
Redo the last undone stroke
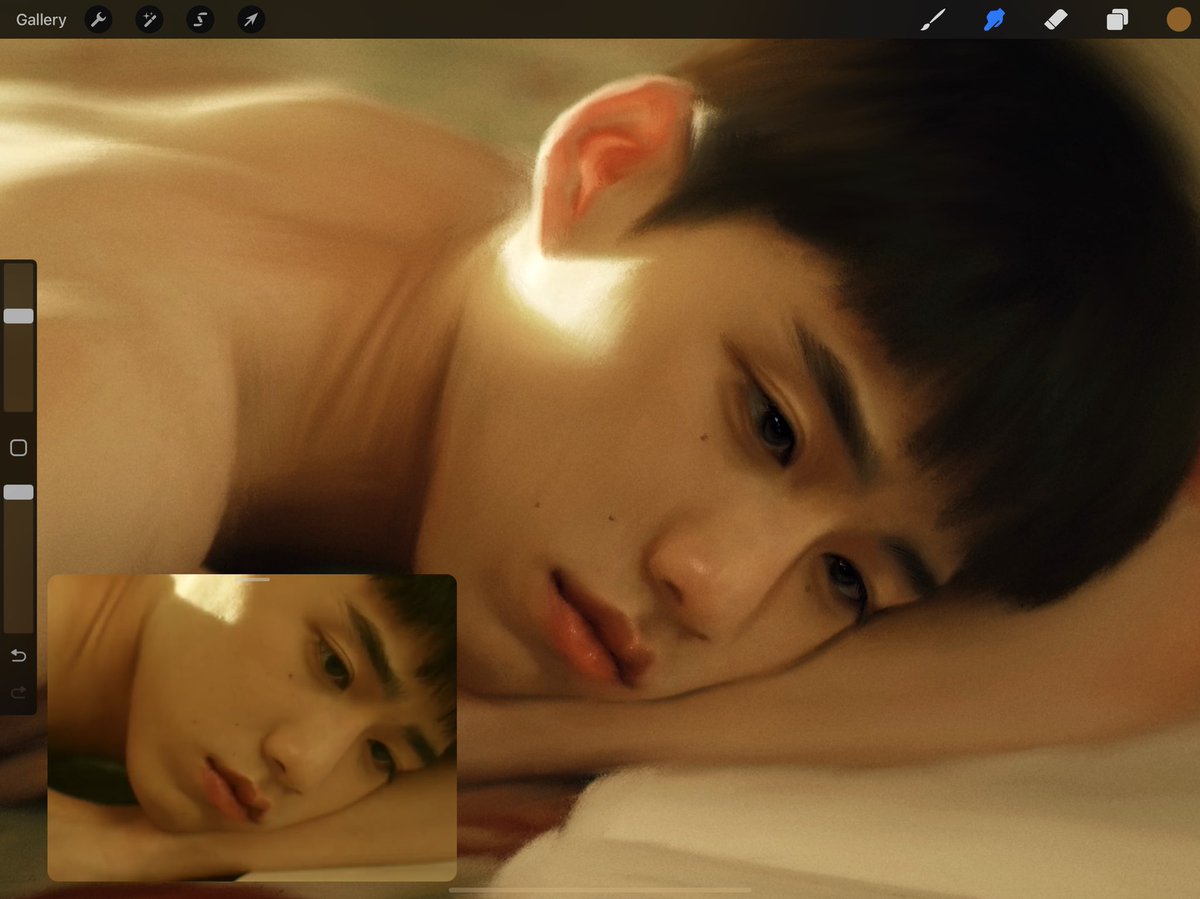click(18, 692)
